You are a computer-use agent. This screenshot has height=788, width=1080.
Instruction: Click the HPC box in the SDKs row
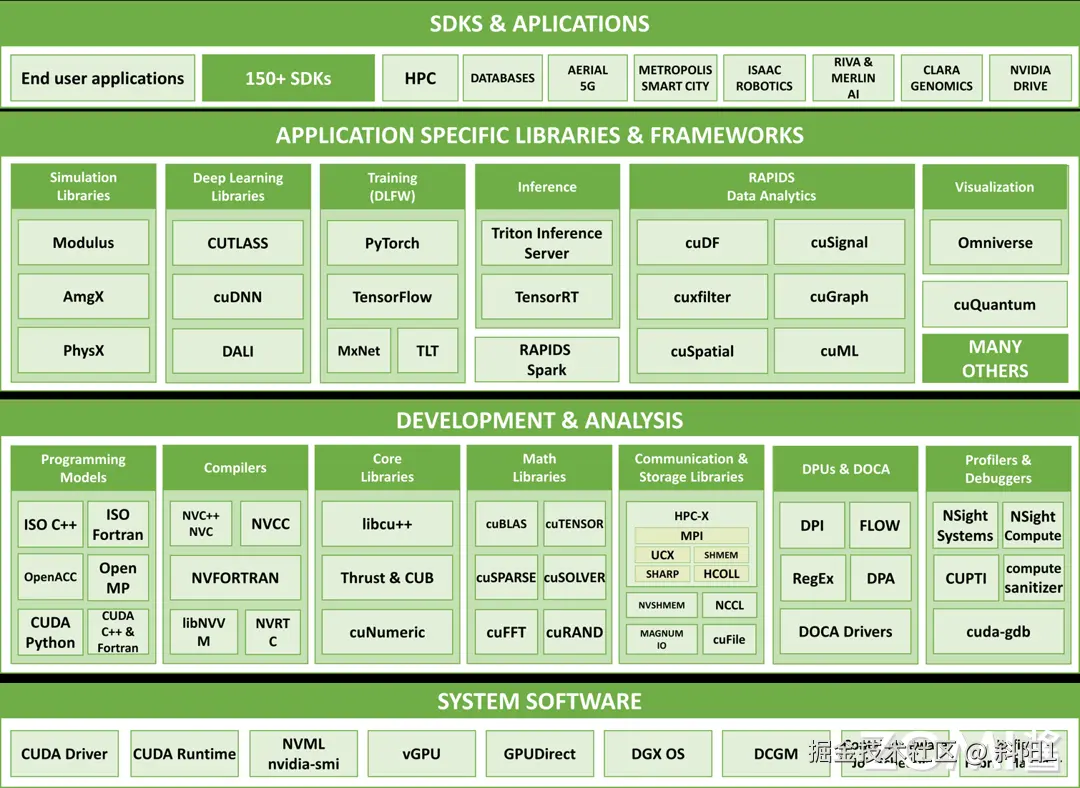[420, 78]
